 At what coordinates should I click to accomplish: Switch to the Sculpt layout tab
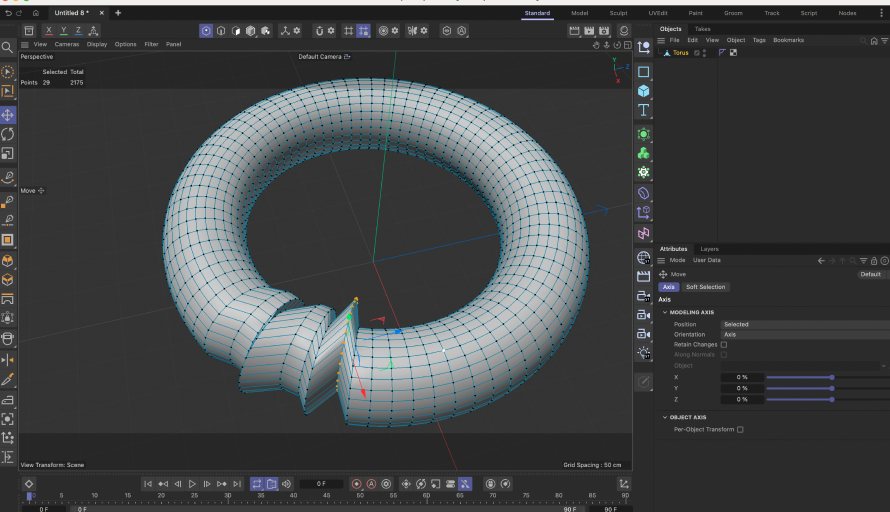tap(618, 13)
